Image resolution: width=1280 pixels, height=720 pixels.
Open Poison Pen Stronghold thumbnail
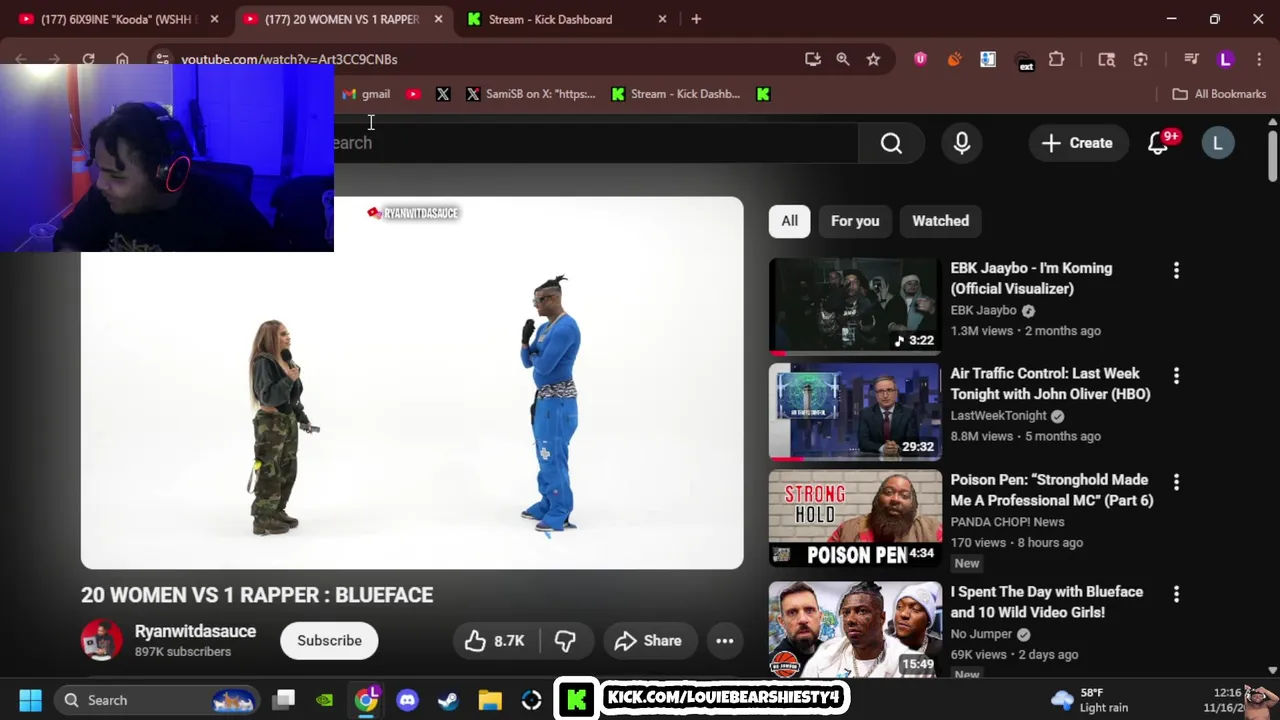pos(855,518)
